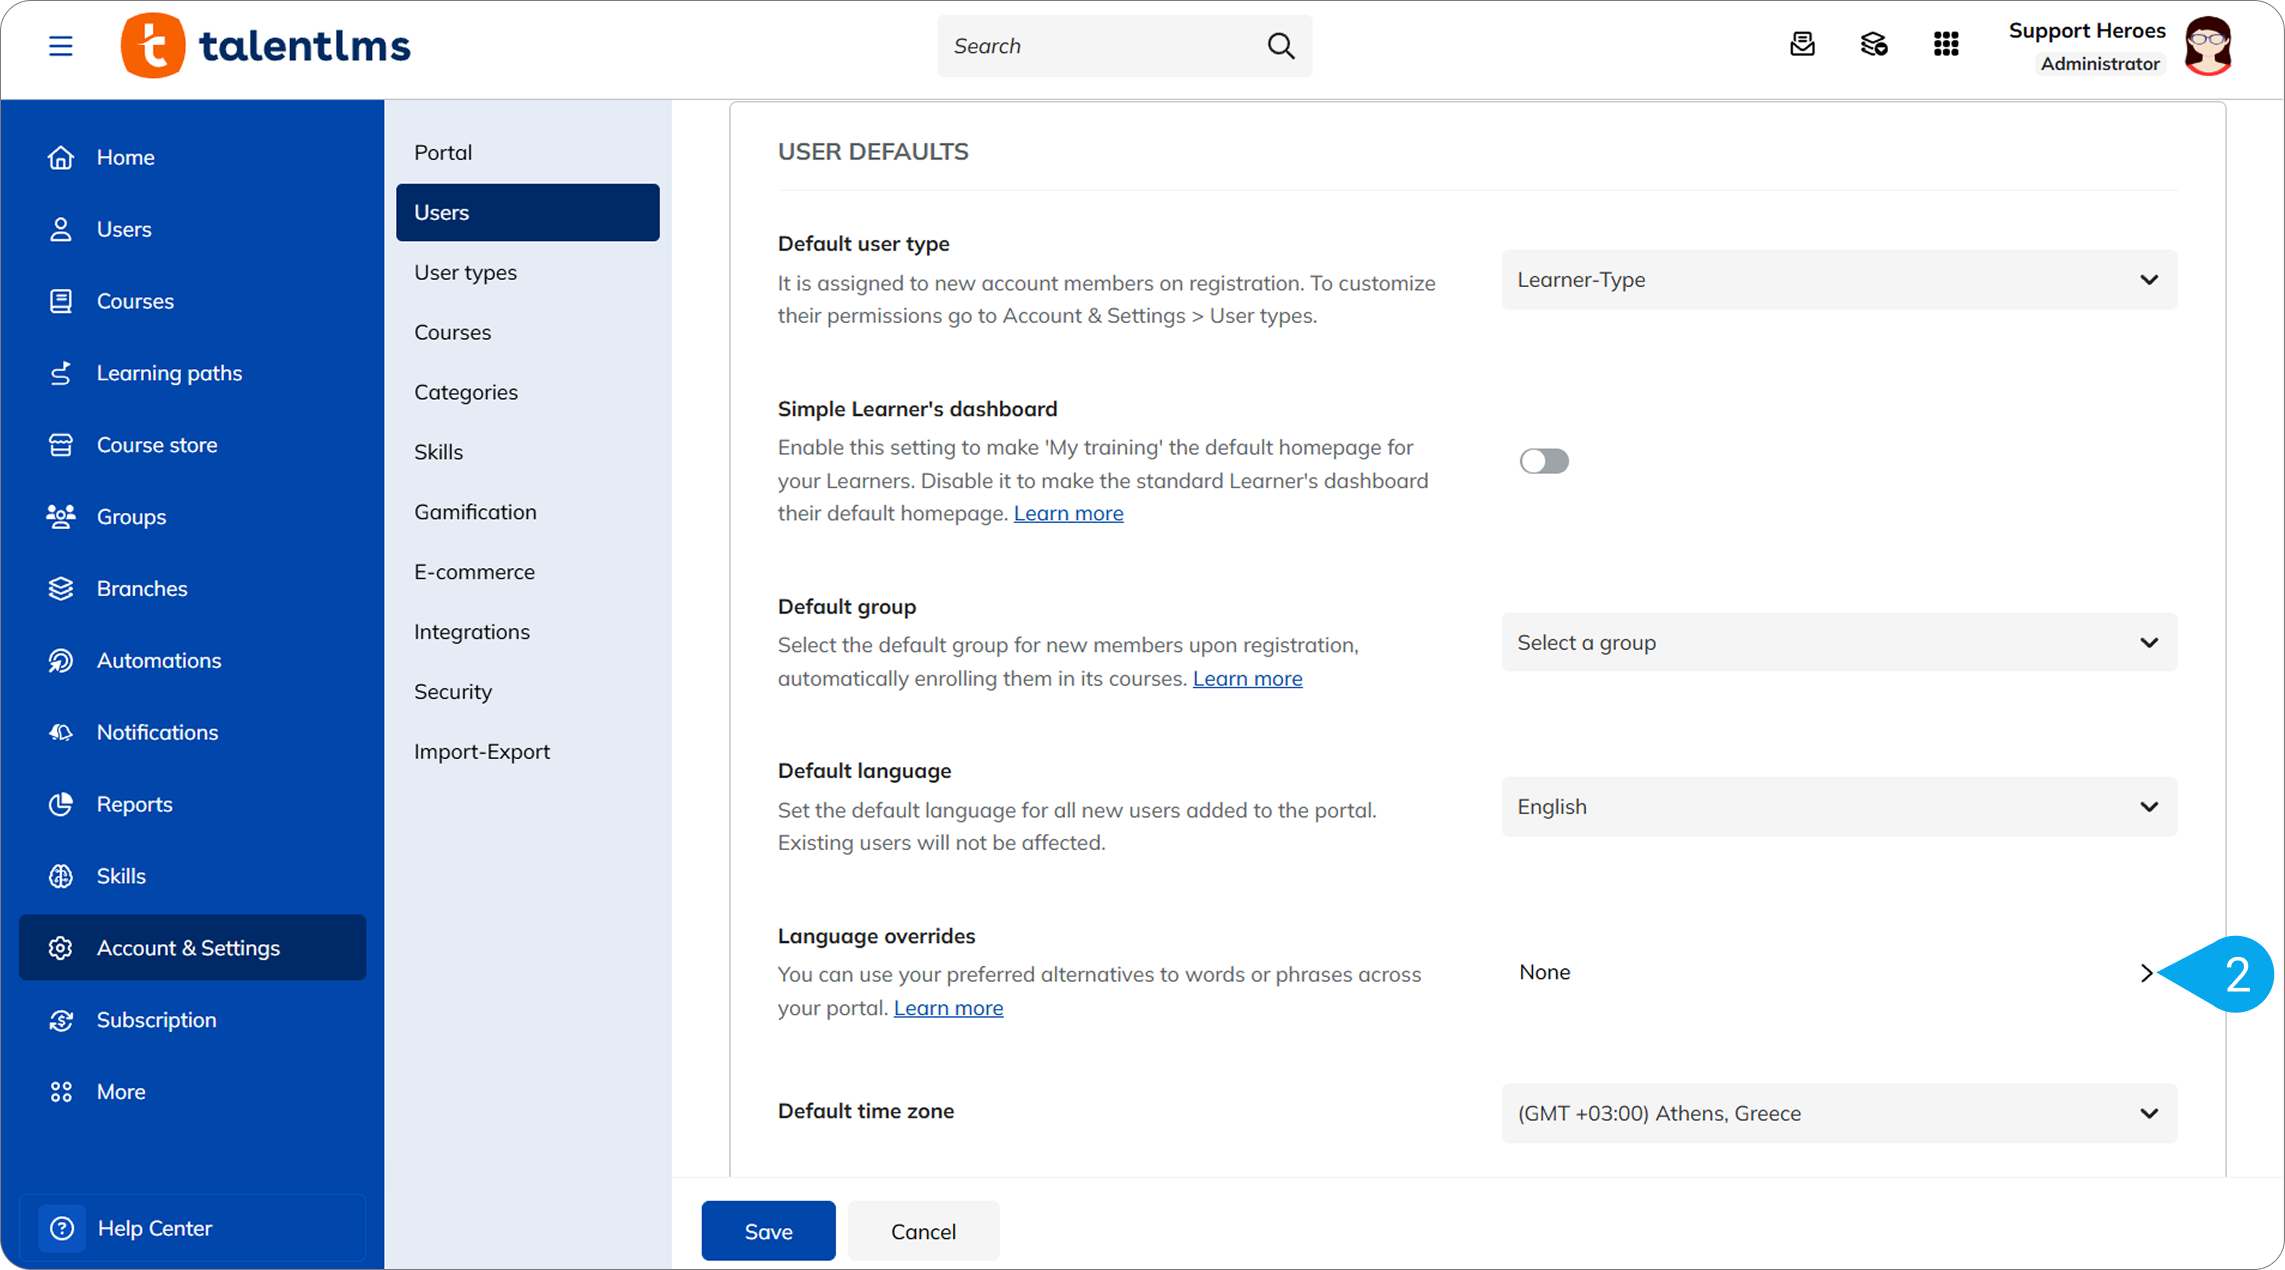The width and height of the screenshot is (2285, 1270).
Task: Toggle the hamburger menu icon
Action: coord(61,46)
